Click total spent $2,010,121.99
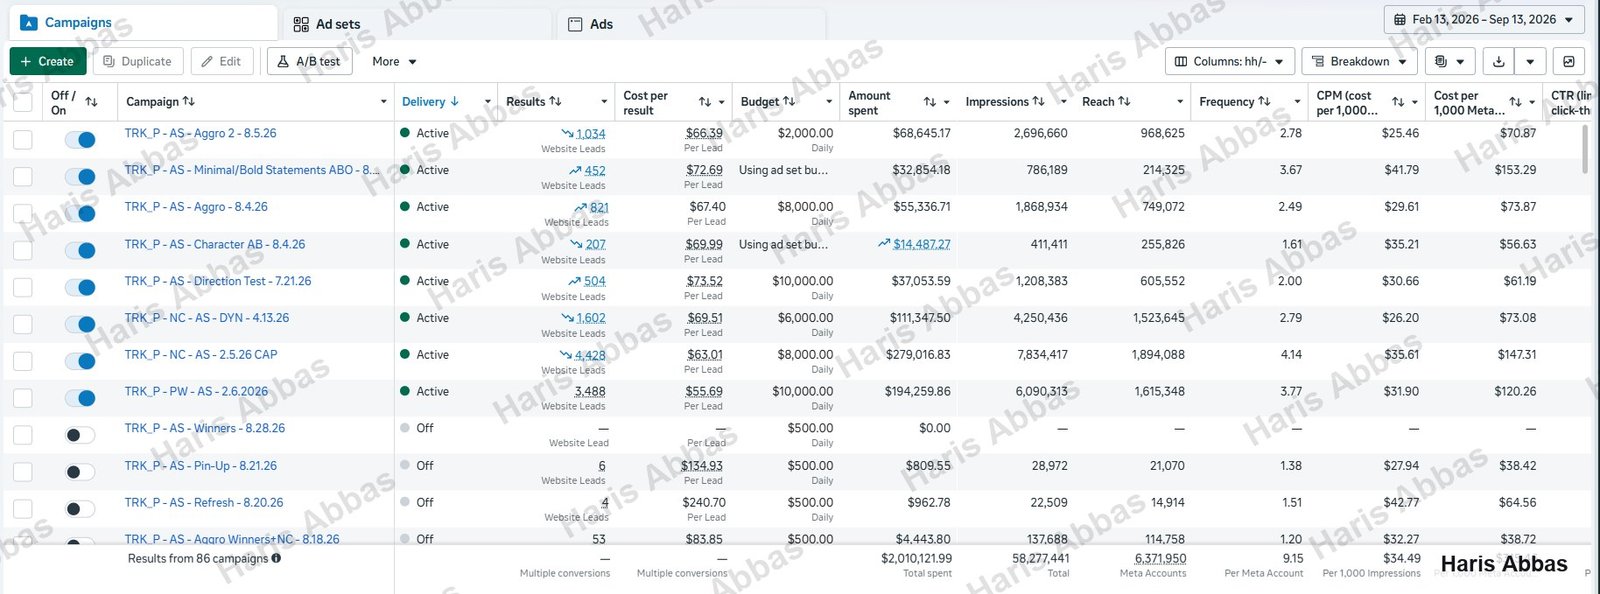 916,558
